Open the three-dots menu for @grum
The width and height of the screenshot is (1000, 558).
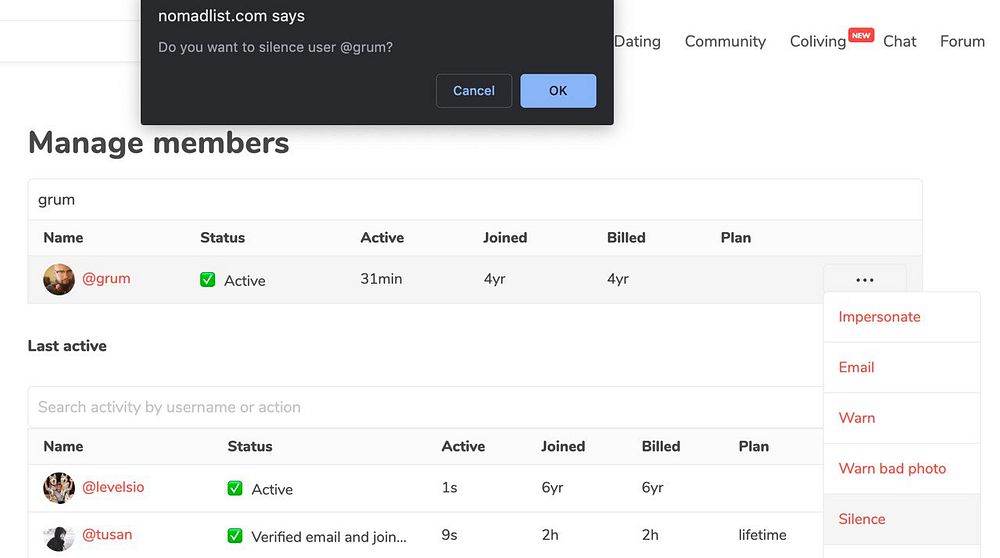[x=865, y=280]
